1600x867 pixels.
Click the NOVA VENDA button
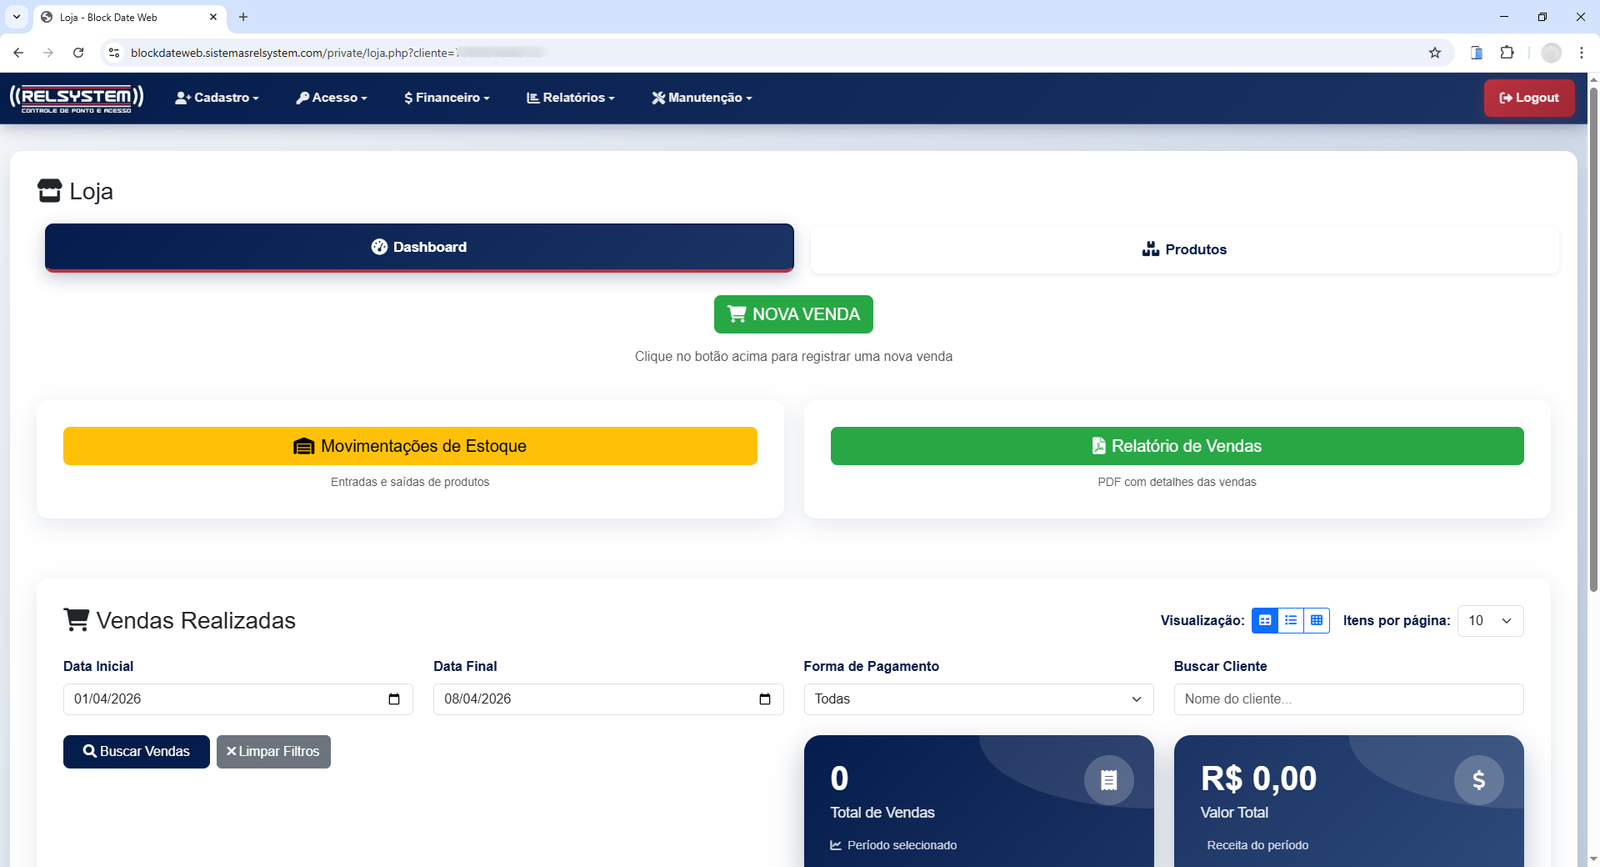click(793, 314)
